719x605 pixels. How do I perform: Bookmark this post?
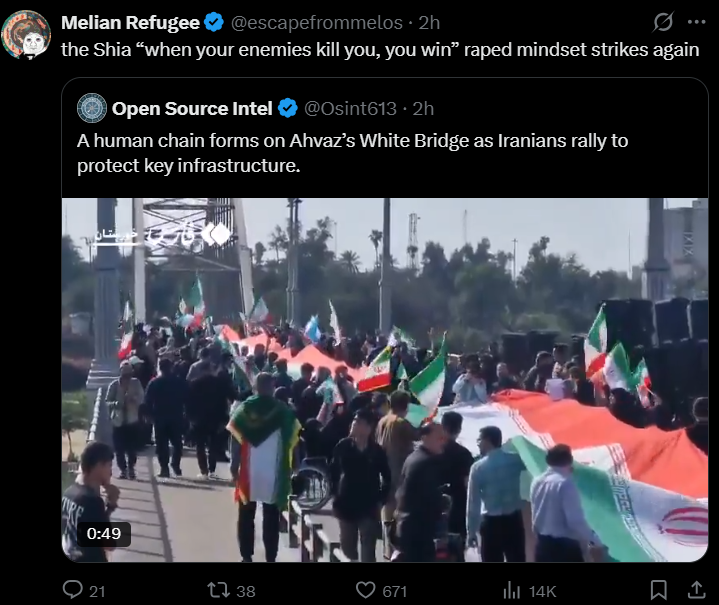[x=659, y=590]
